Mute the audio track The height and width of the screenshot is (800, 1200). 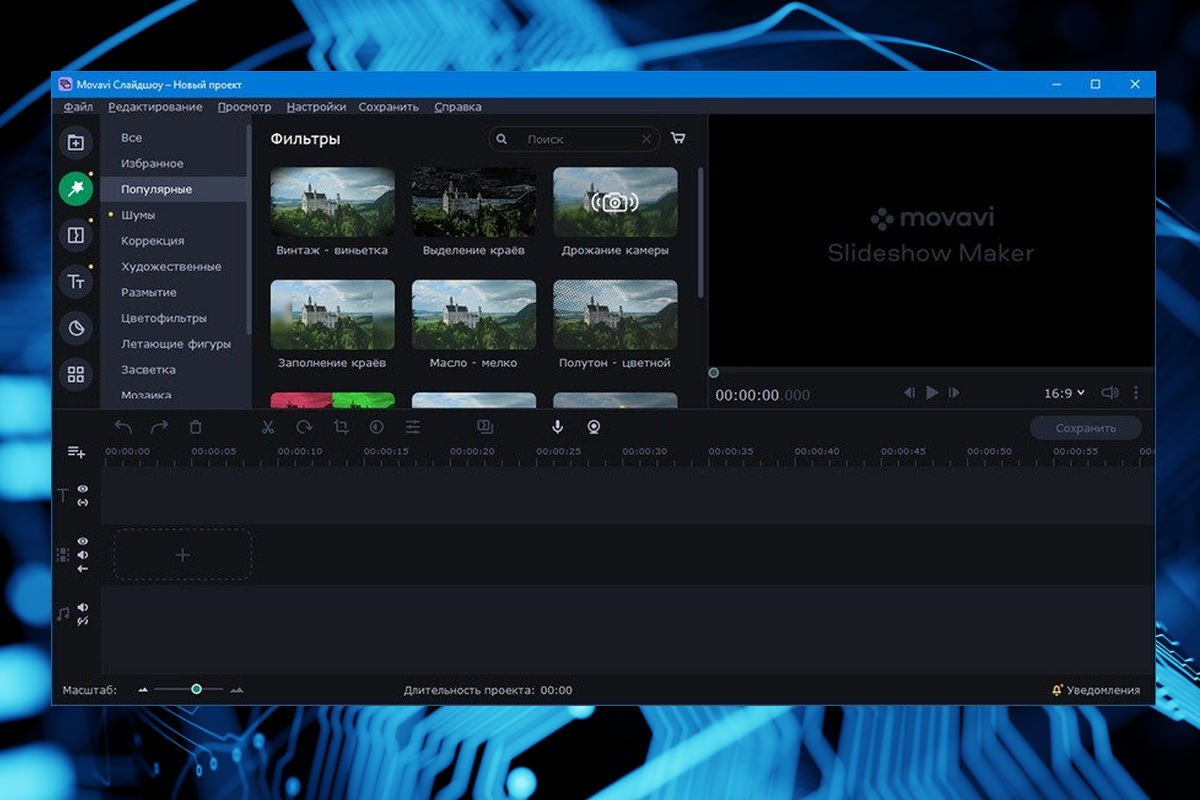(x=83, y=607)
